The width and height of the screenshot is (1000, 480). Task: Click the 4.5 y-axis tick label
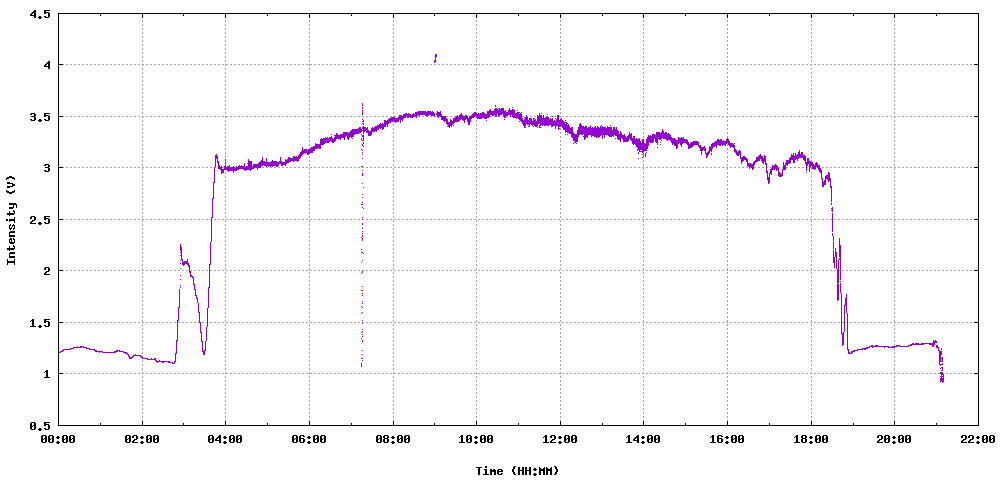40,13
